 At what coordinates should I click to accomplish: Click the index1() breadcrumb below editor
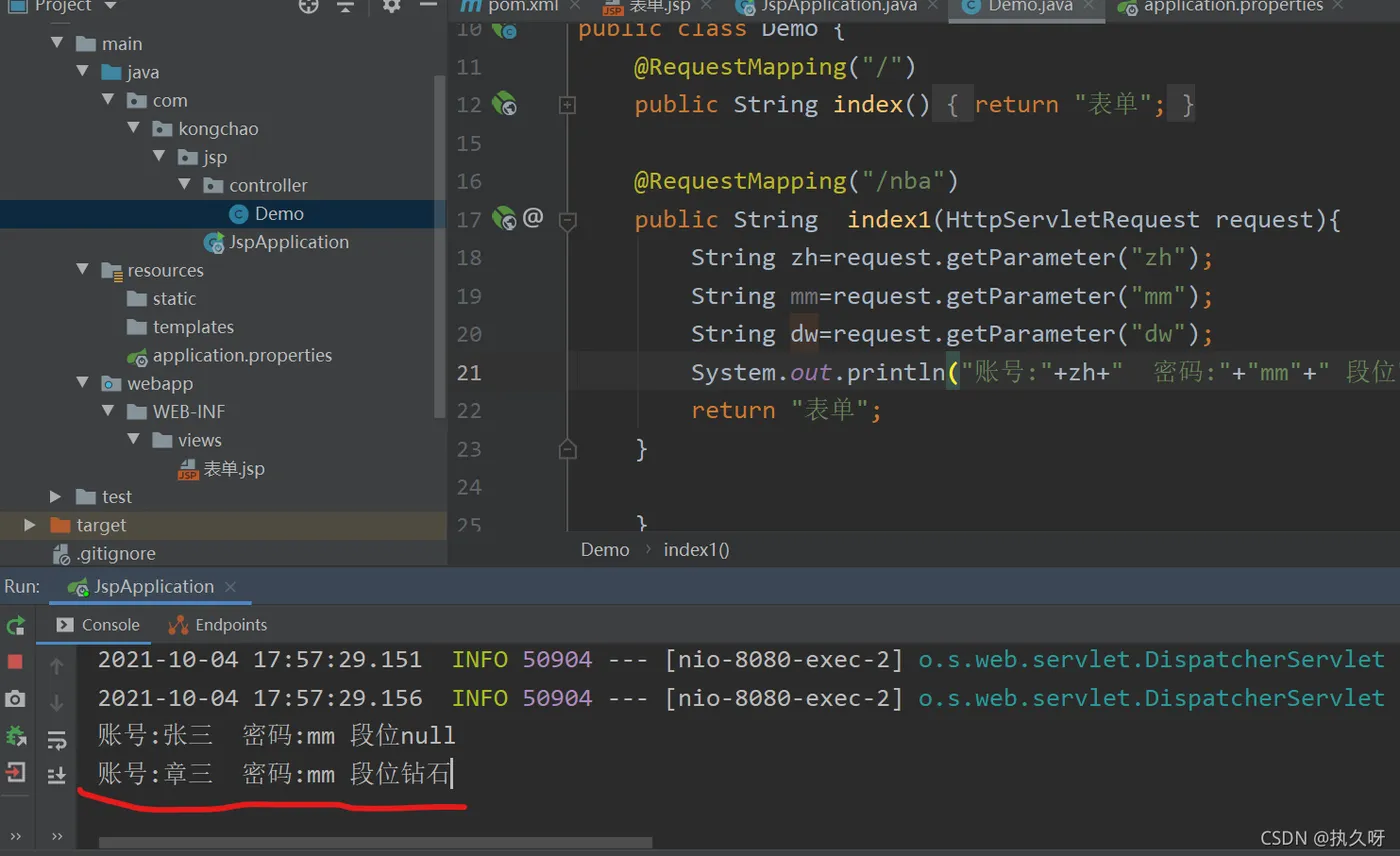(696, 549)
